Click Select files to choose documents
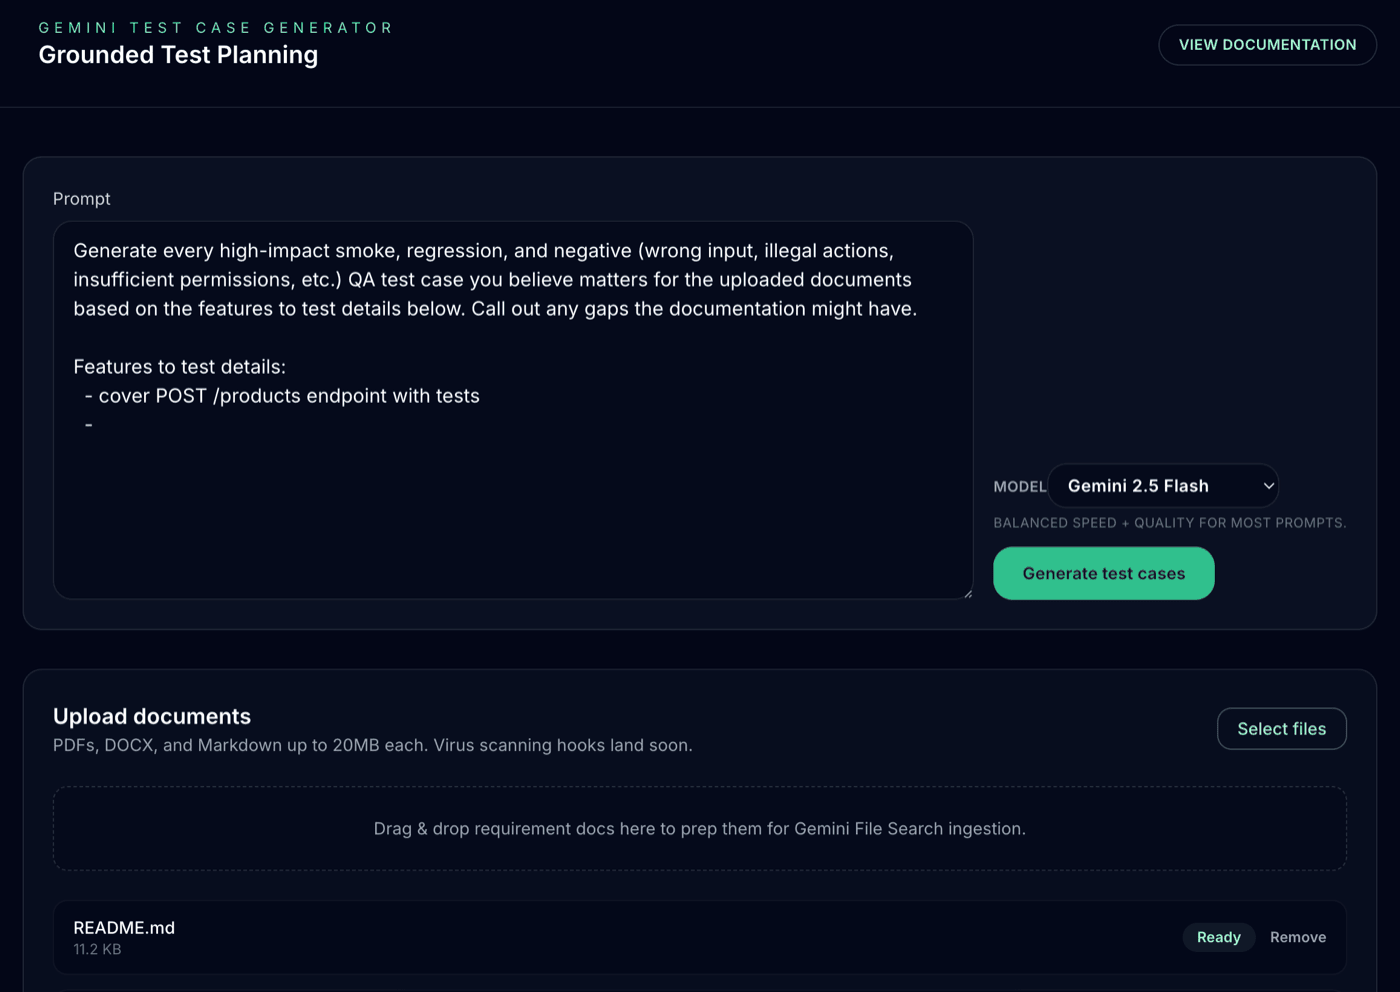1400x992 pixels. click(x=1281, y=728)
